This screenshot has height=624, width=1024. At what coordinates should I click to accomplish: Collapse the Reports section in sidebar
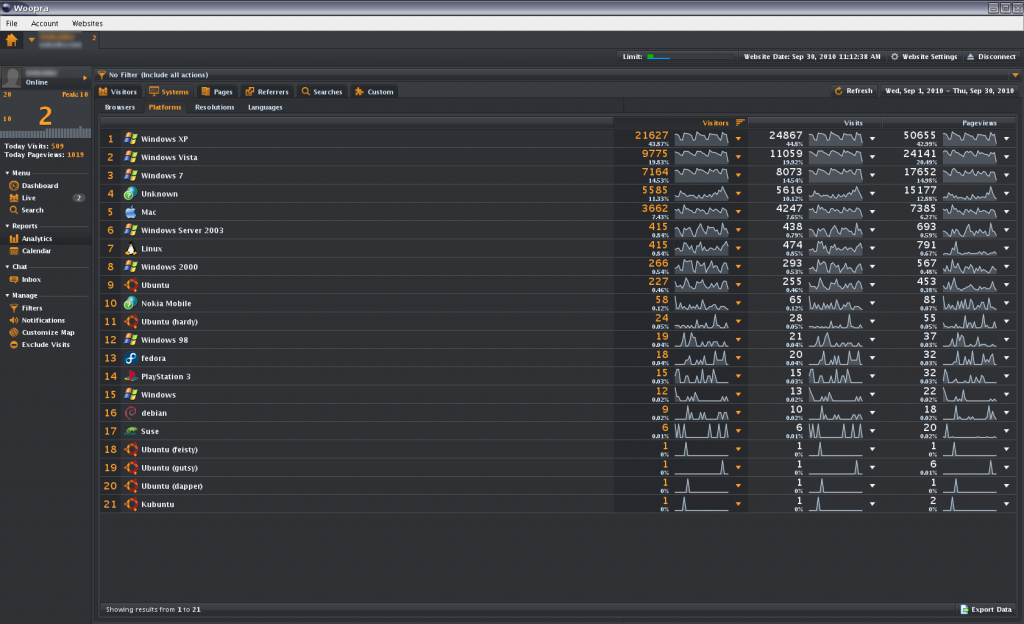tap(7, 226)
